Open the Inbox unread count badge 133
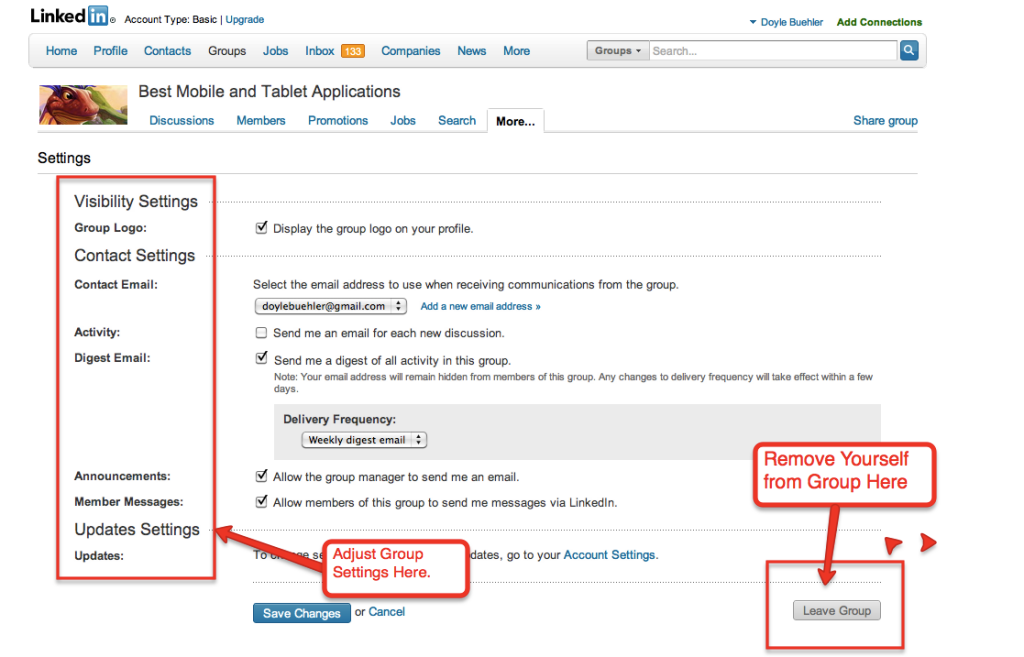The width and height of the screenshot is (1024, 657). [353, 51]
